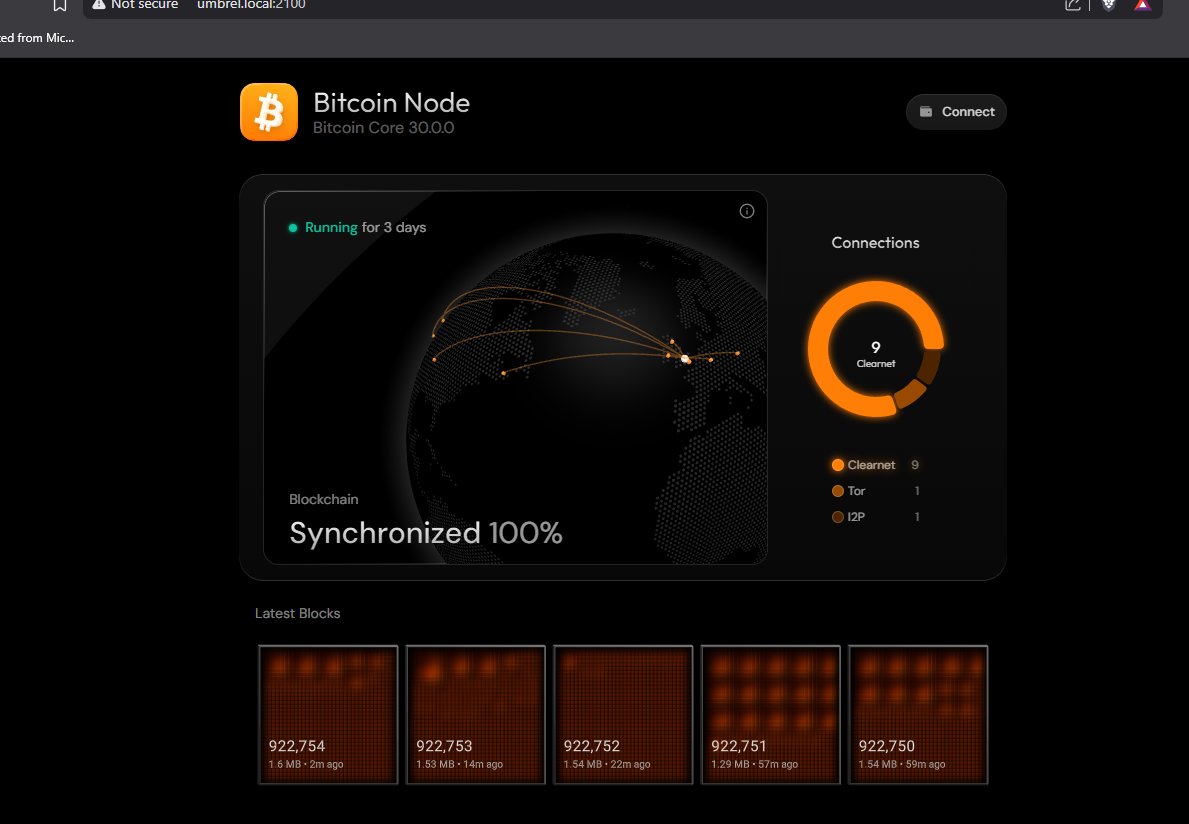This screenshot has width=1189, height=824.
Task: Click the '1.6 MB • 2m ago' text
Action: (306, 764)
